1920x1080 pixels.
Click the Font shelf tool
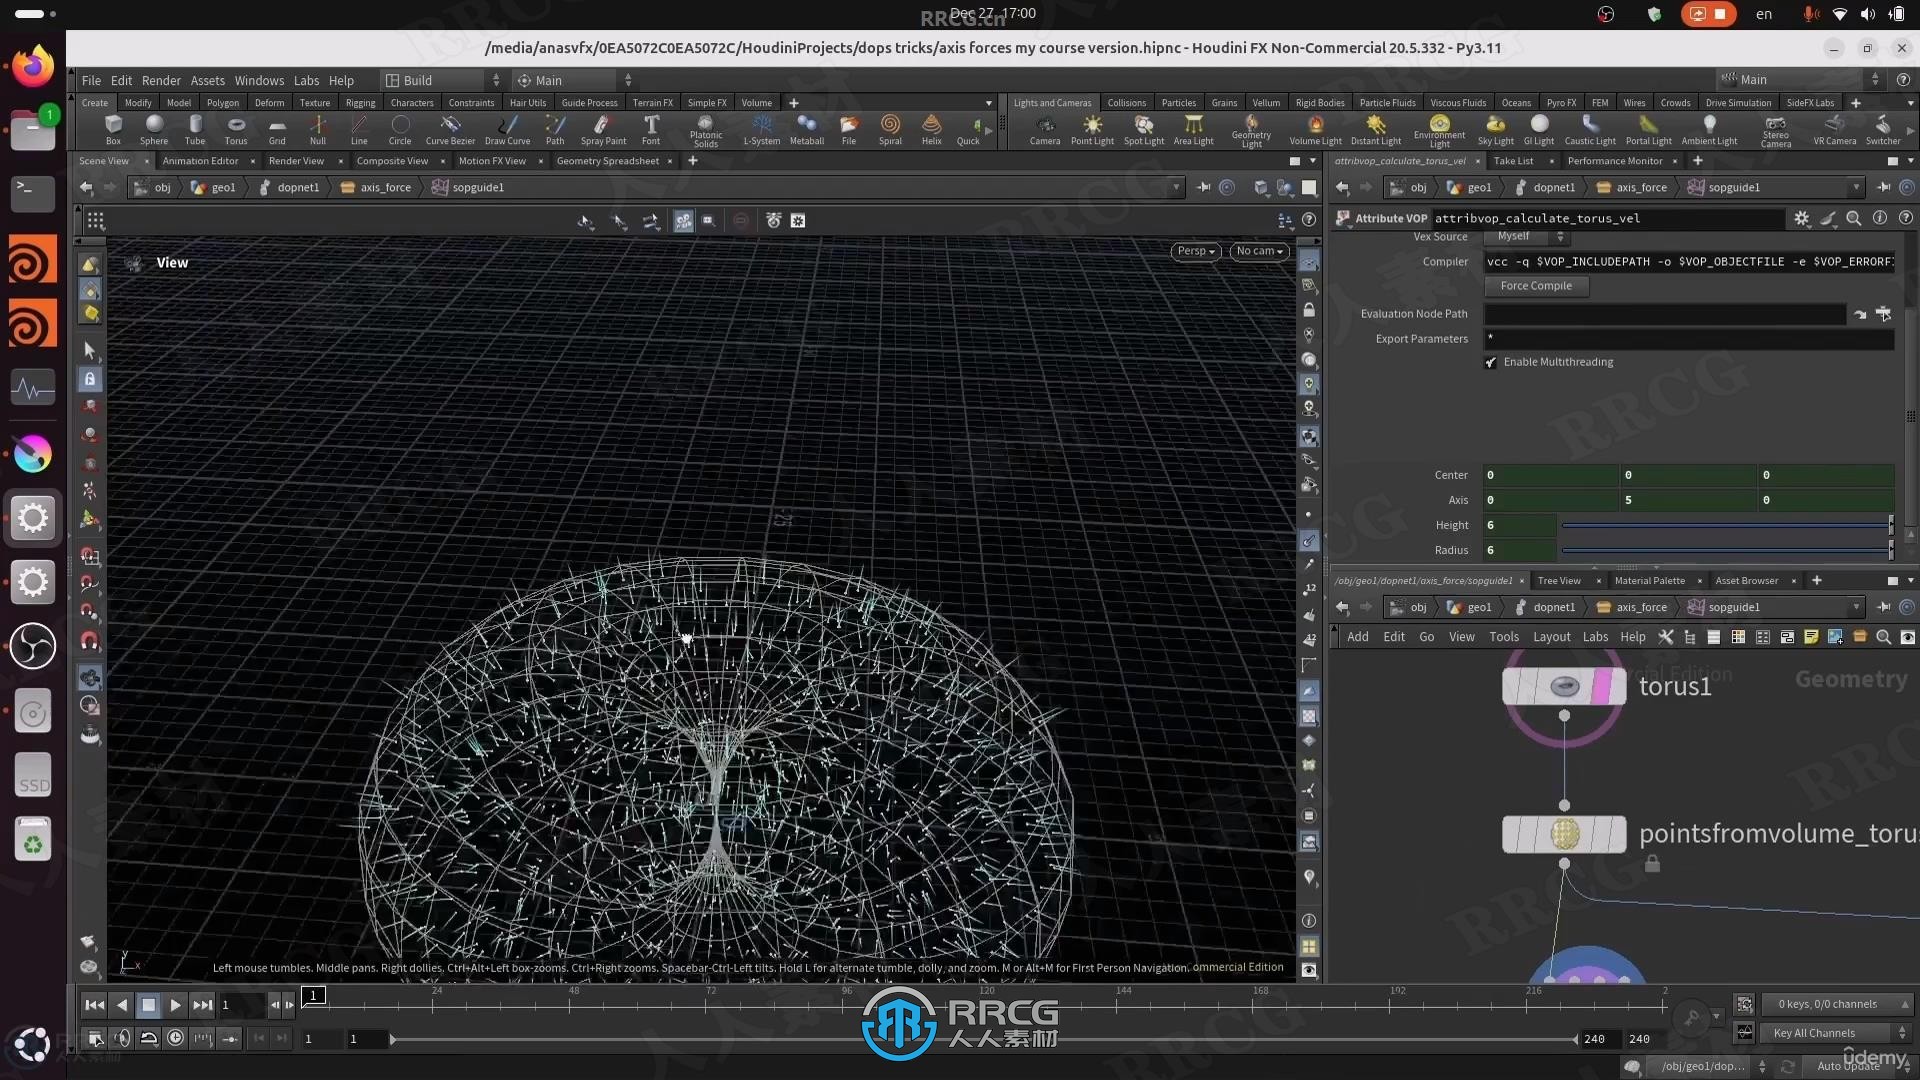651,128
